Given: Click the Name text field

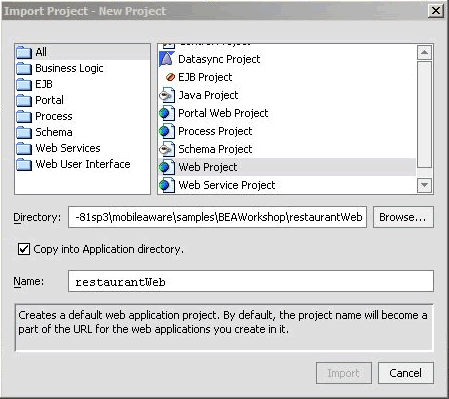Looking at the screenshot, I should tap(251, 281).
